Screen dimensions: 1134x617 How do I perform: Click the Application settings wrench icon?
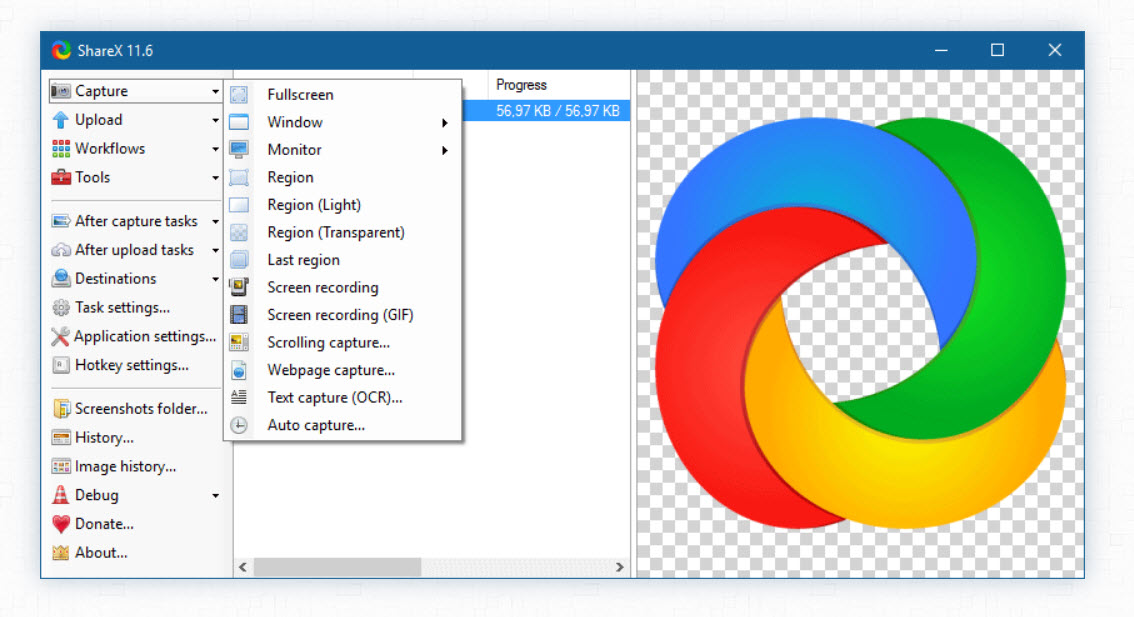pyautogui.click(x=61, y=336)
